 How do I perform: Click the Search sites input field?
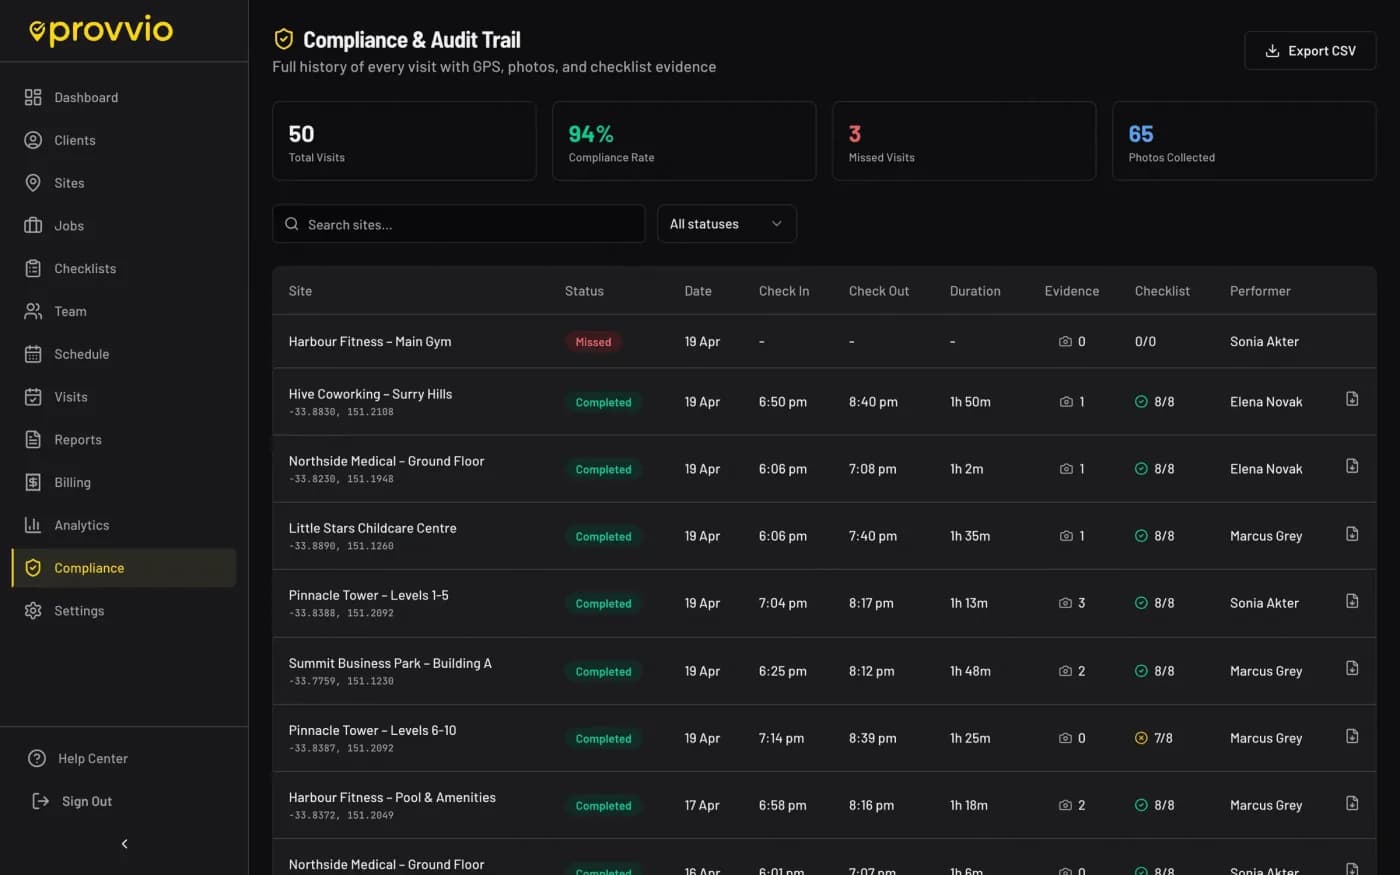[459, 224]
